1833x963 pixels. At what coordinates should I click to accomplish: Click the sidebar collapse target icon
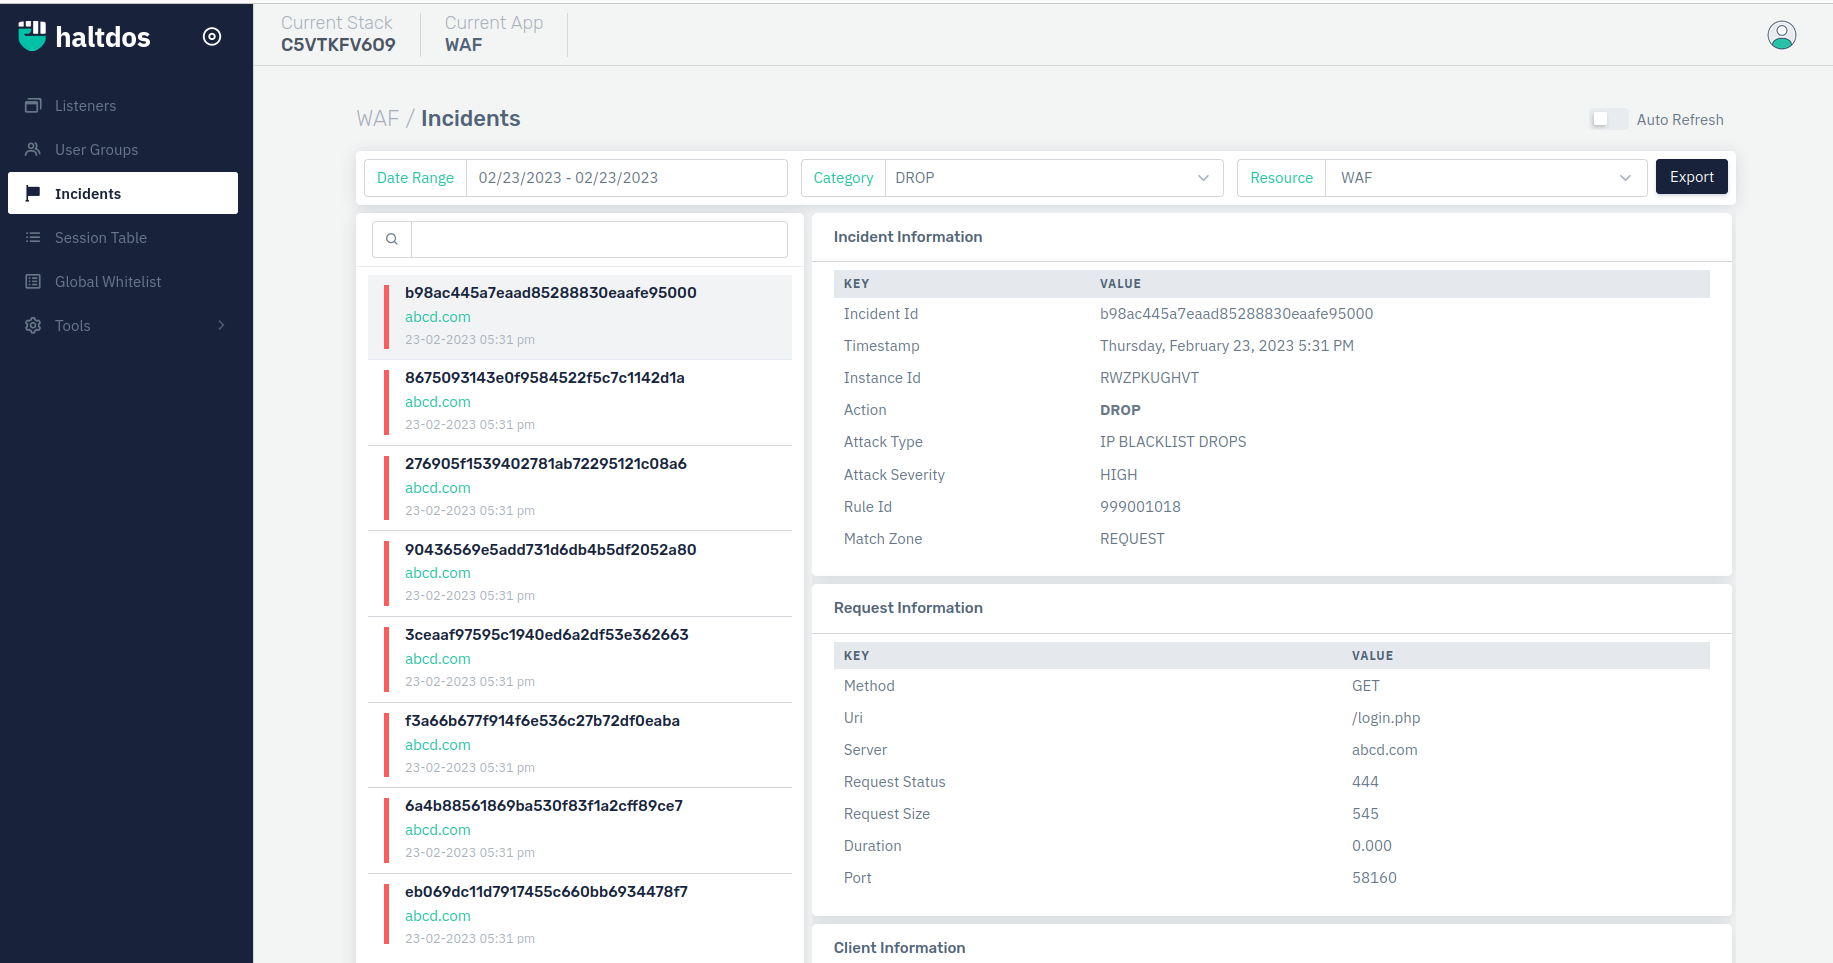[212, 37]
